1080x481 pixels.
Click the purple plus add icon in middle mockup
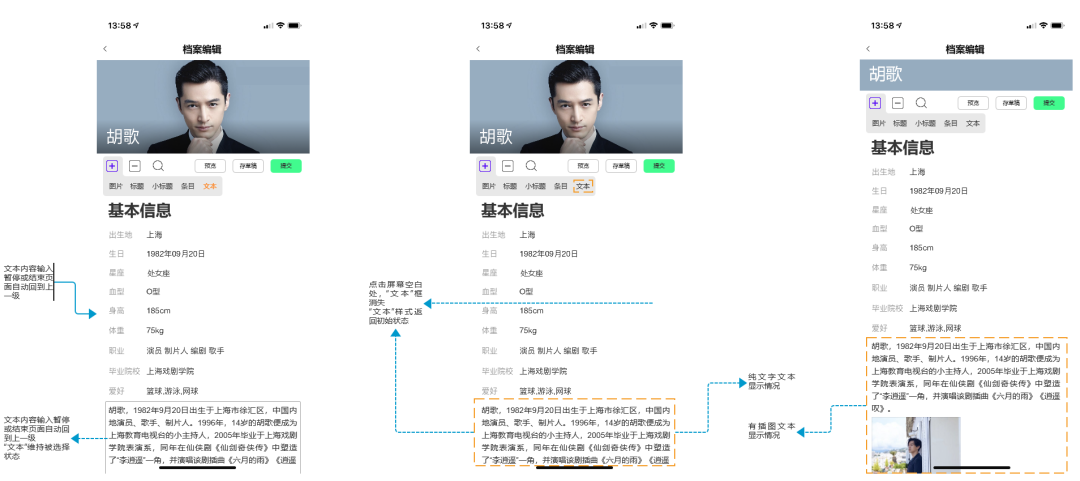(x=485, y=166)
